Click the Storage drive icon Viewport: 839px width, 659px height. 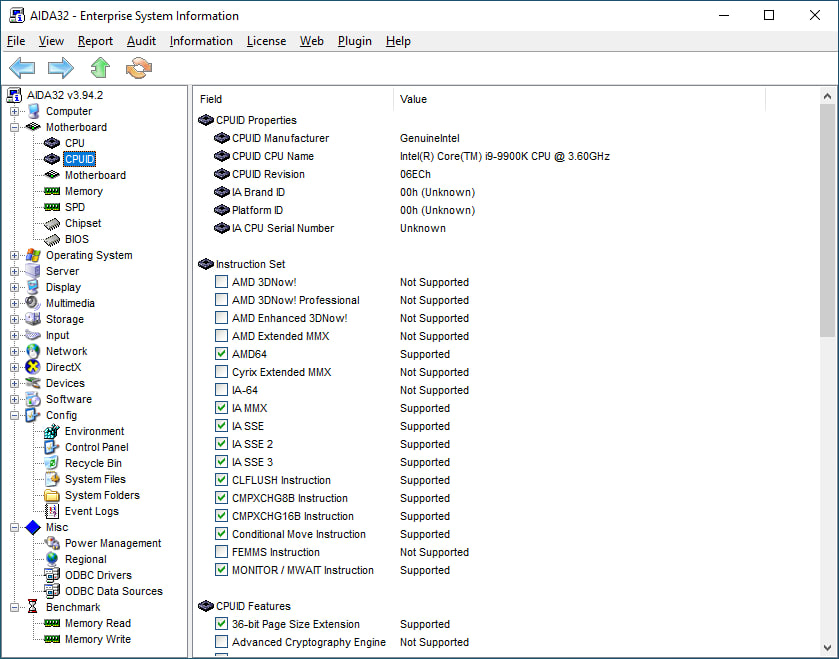33,319
